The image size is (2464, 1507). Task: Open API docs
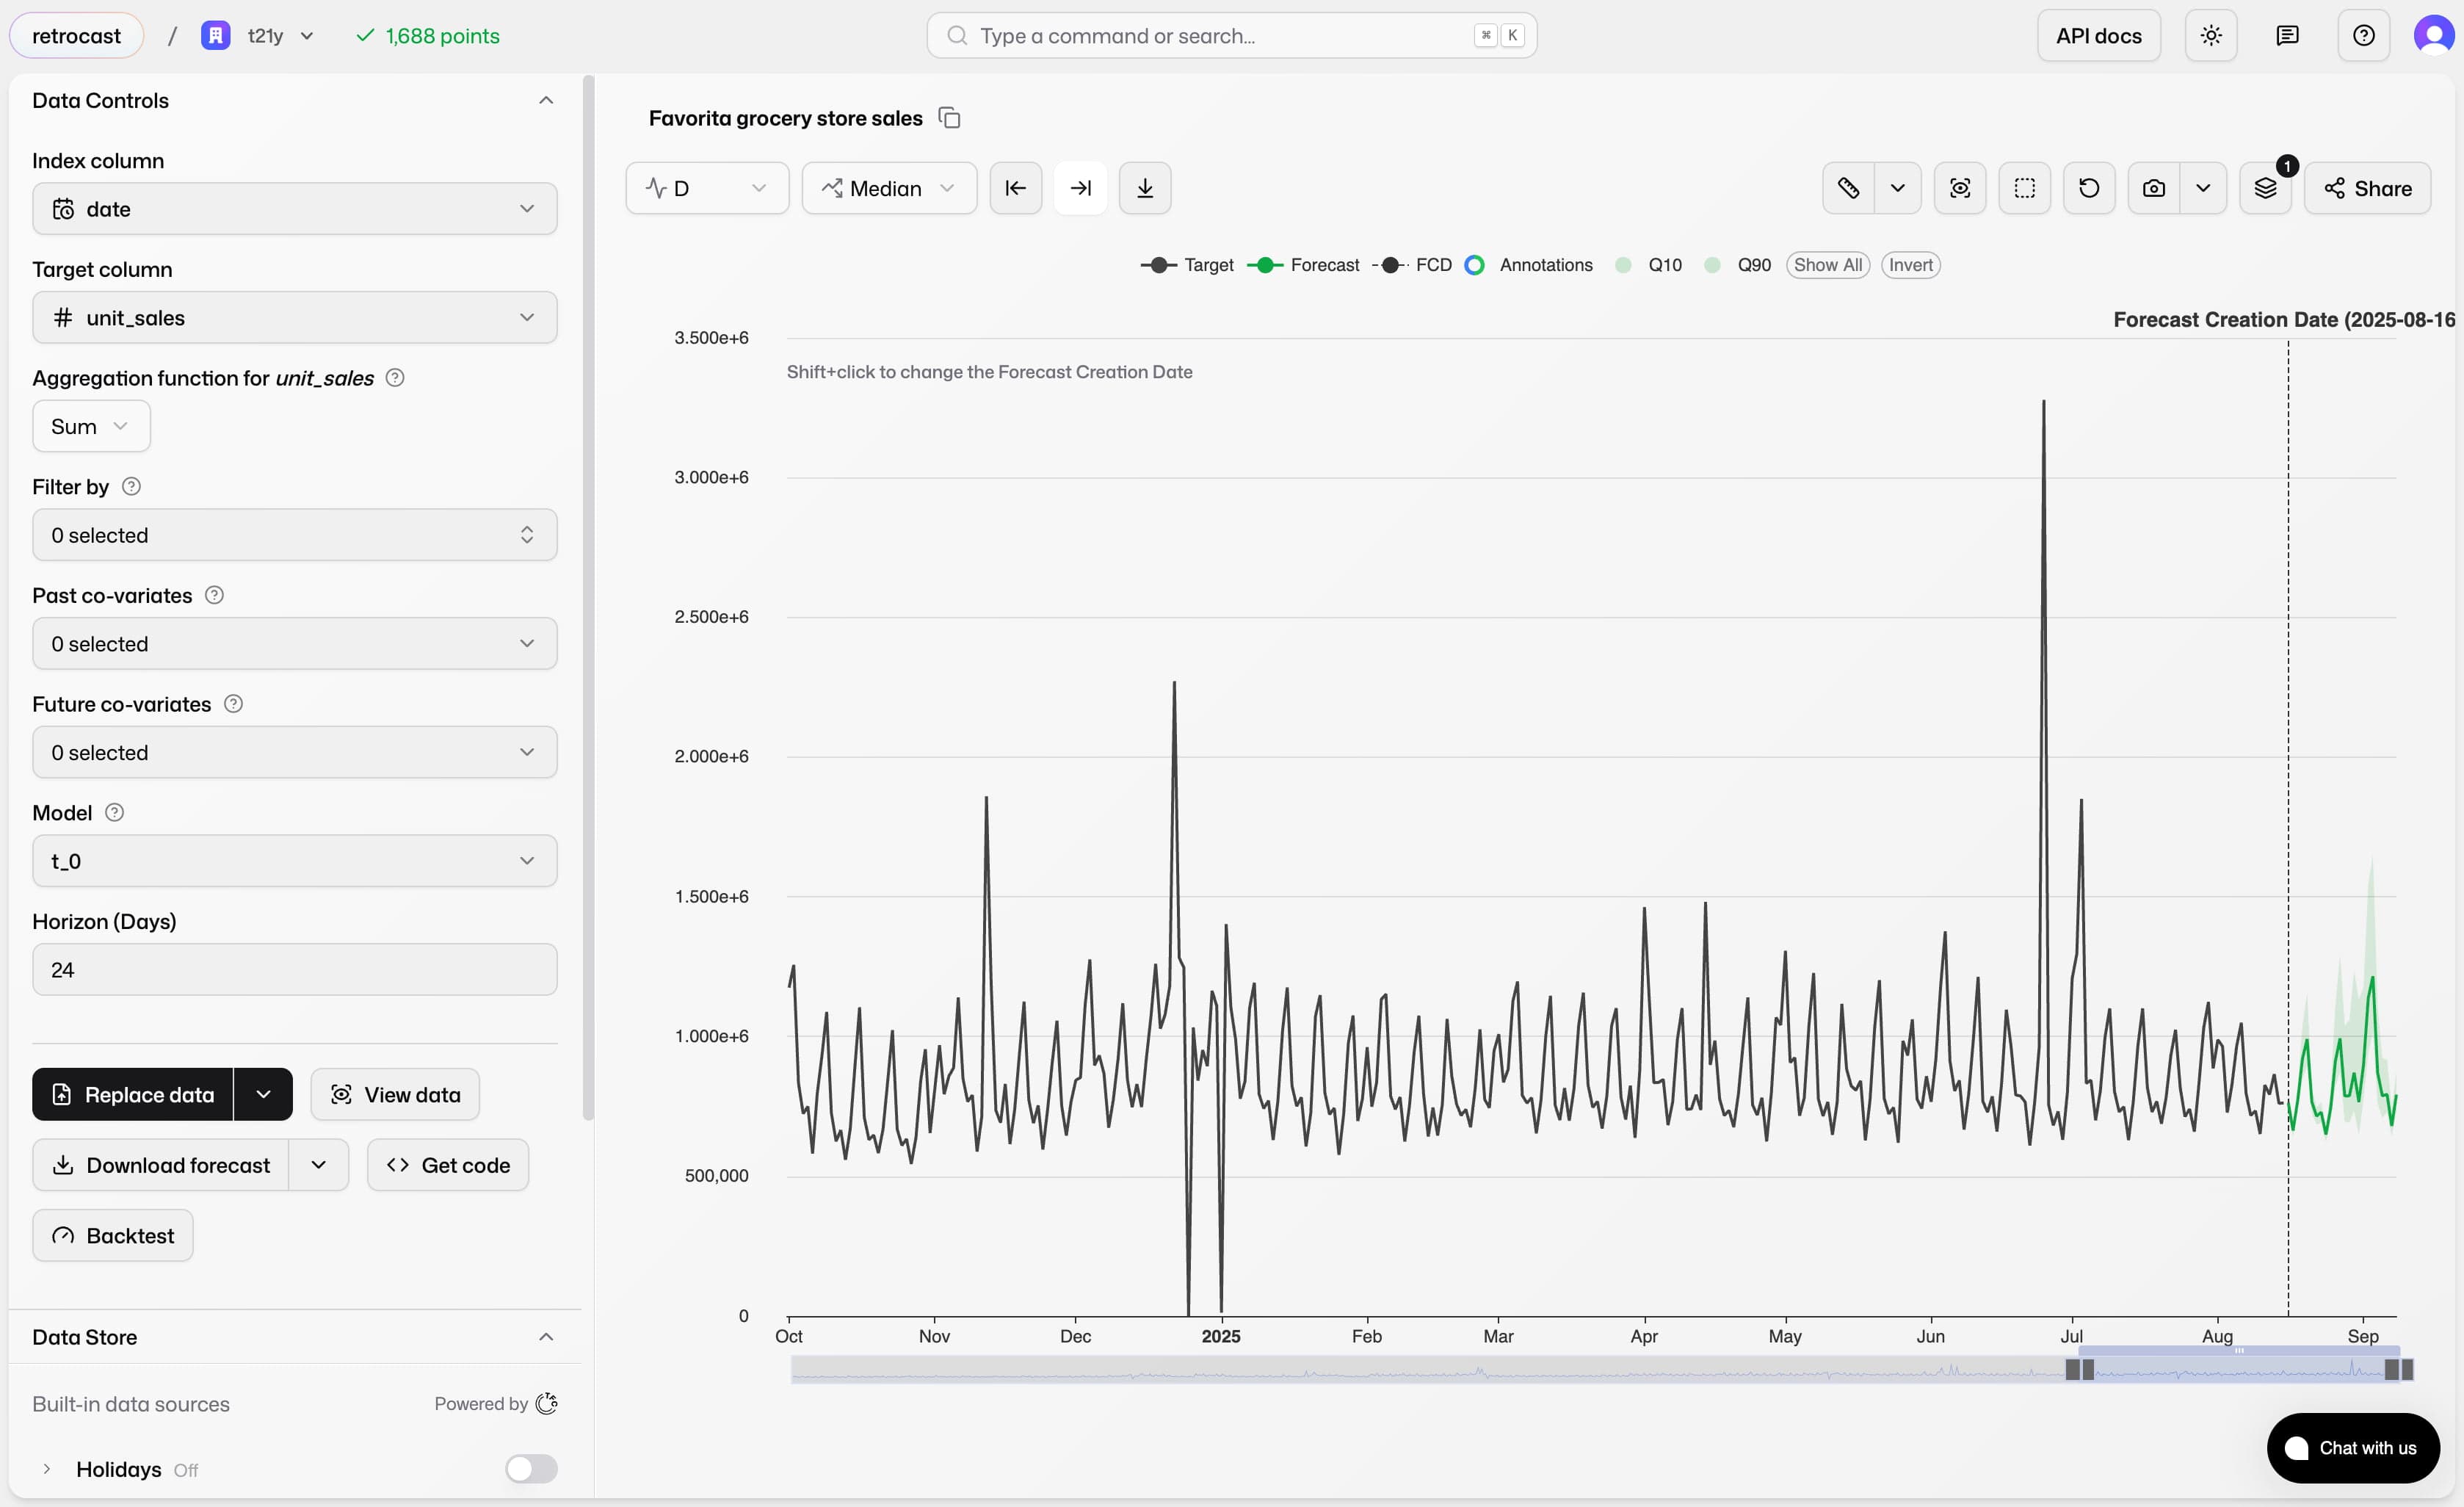click(x=2098, y=36)
